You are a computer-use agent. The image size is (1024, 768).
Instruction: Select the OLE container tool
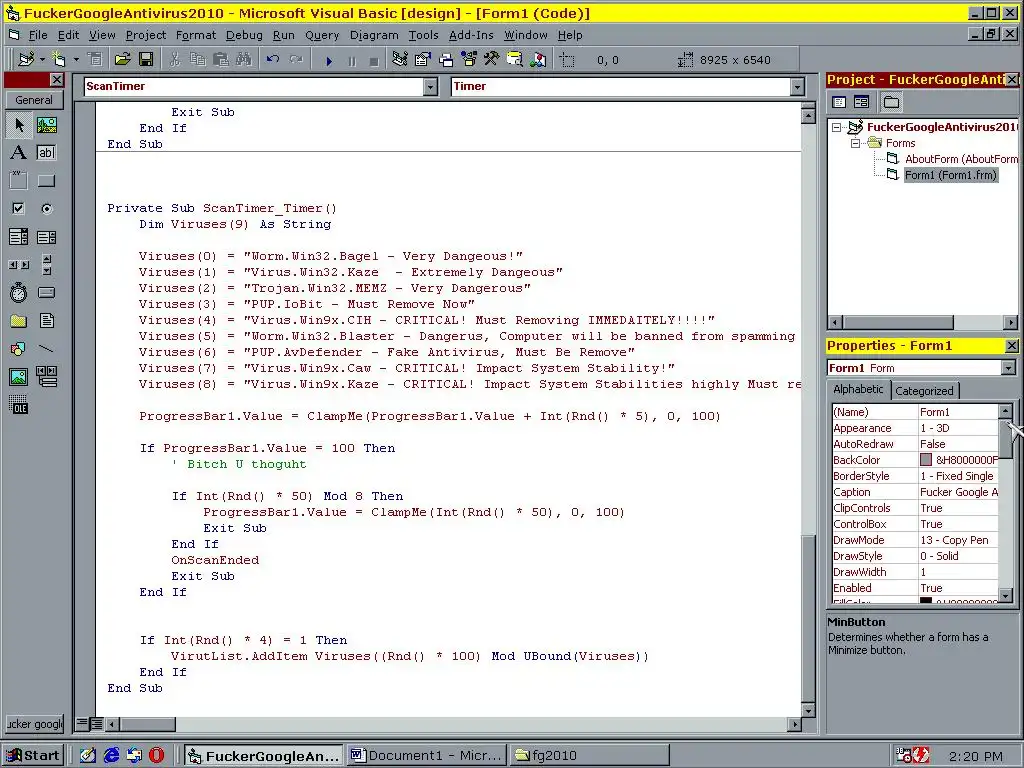click(19, 405)
